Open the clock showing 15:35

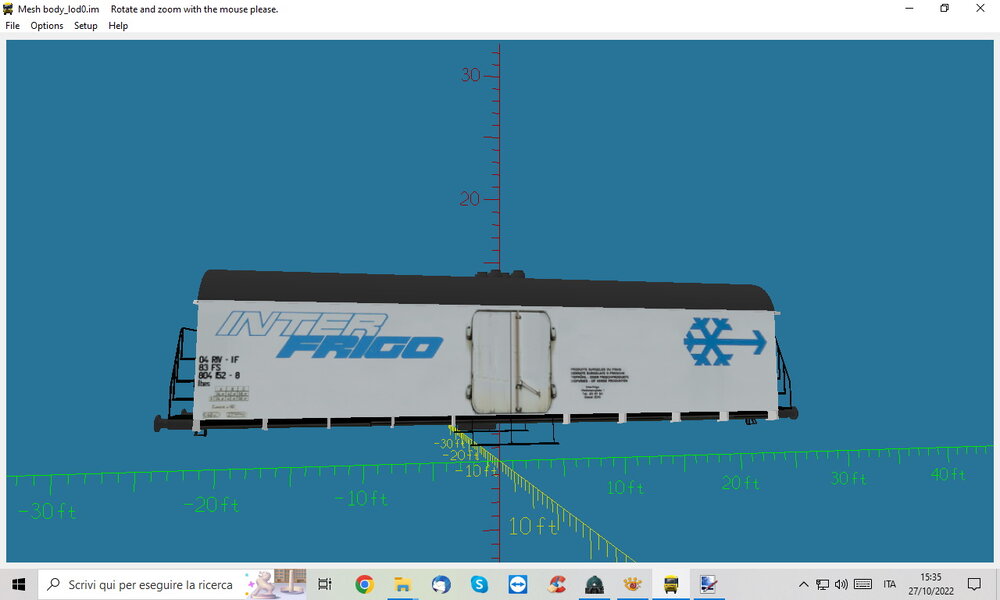tap(930, 584)
